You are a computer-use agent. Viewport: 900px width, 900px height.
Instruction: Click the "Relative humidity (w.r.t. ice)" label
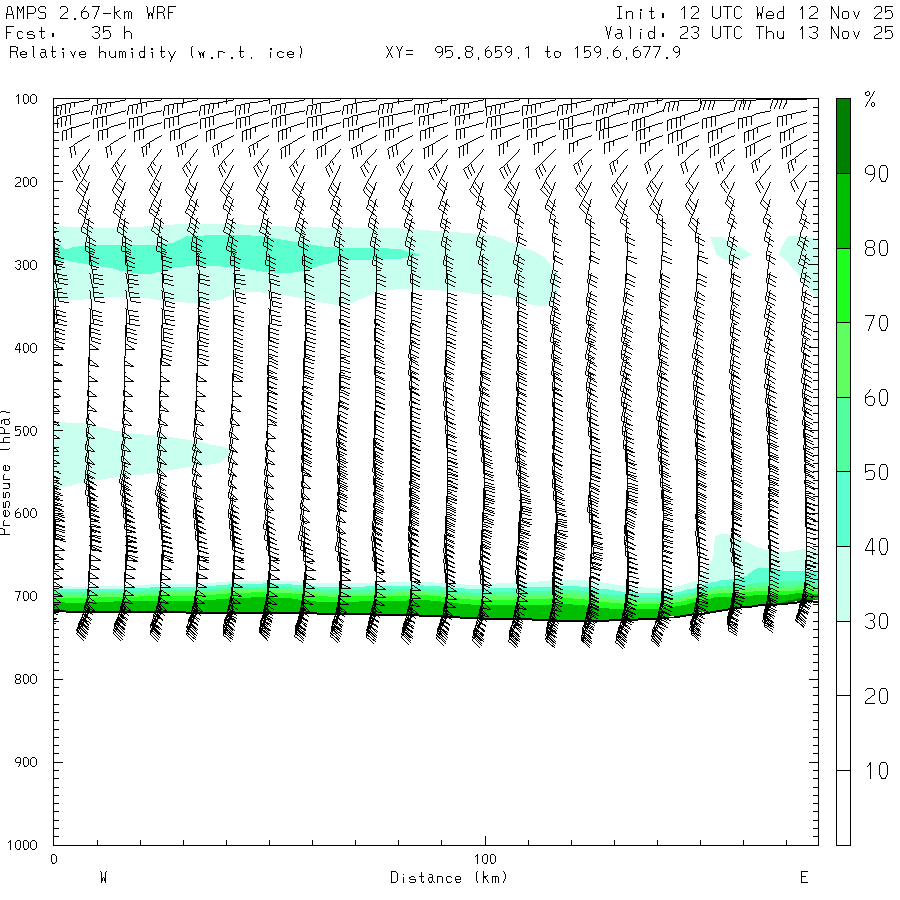pos(156,53)
